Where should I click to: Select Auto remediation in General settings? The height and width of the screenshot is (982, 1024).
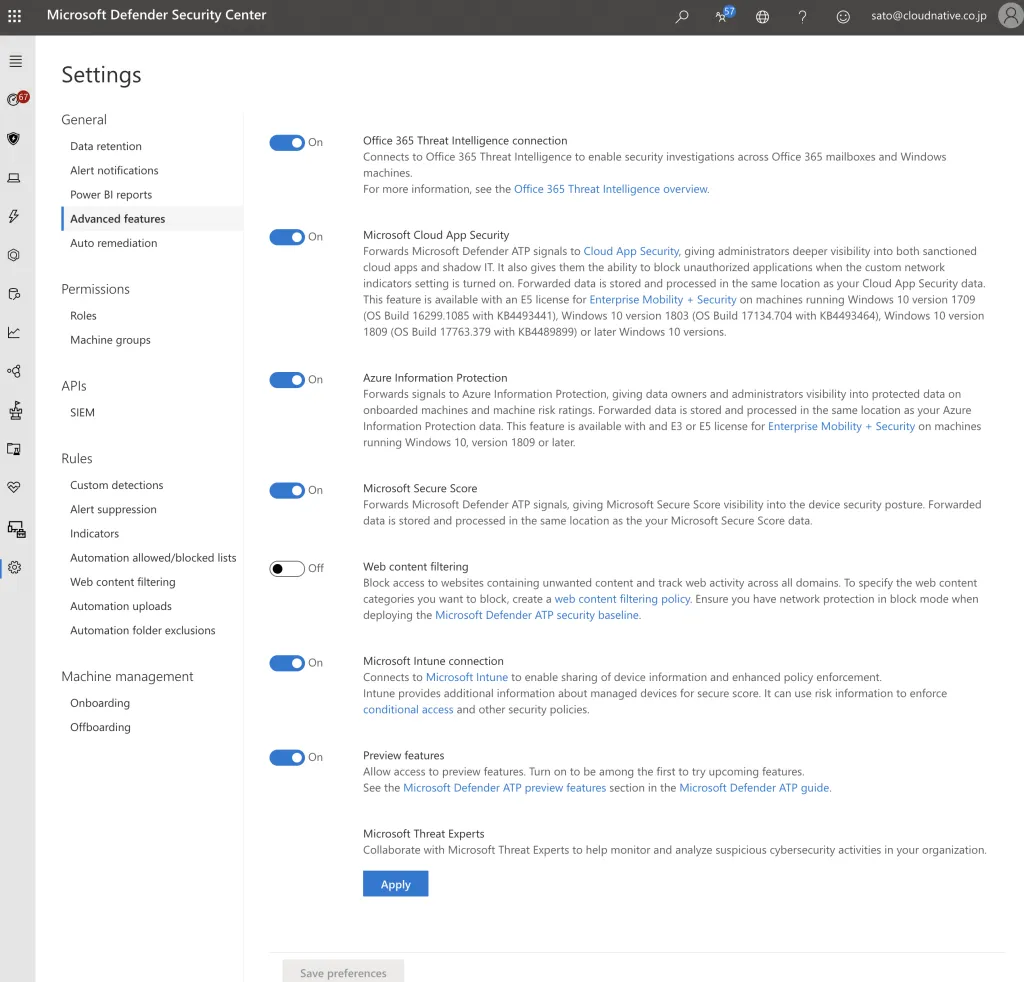(x=113, y=243)
